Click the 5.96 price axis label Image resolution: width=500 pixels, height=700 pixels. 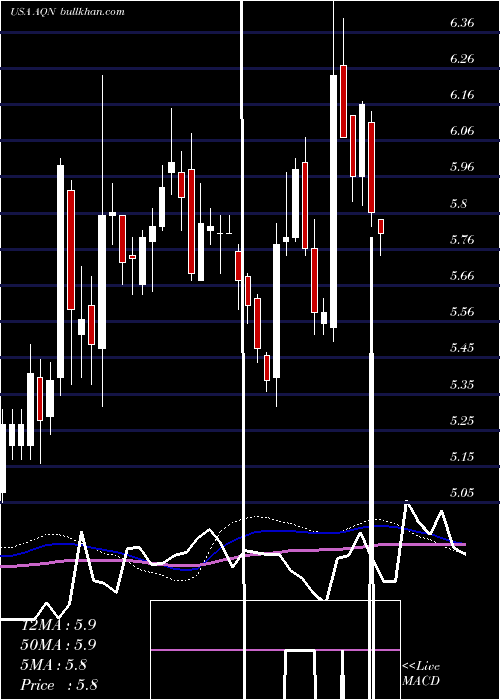[462, 167]
